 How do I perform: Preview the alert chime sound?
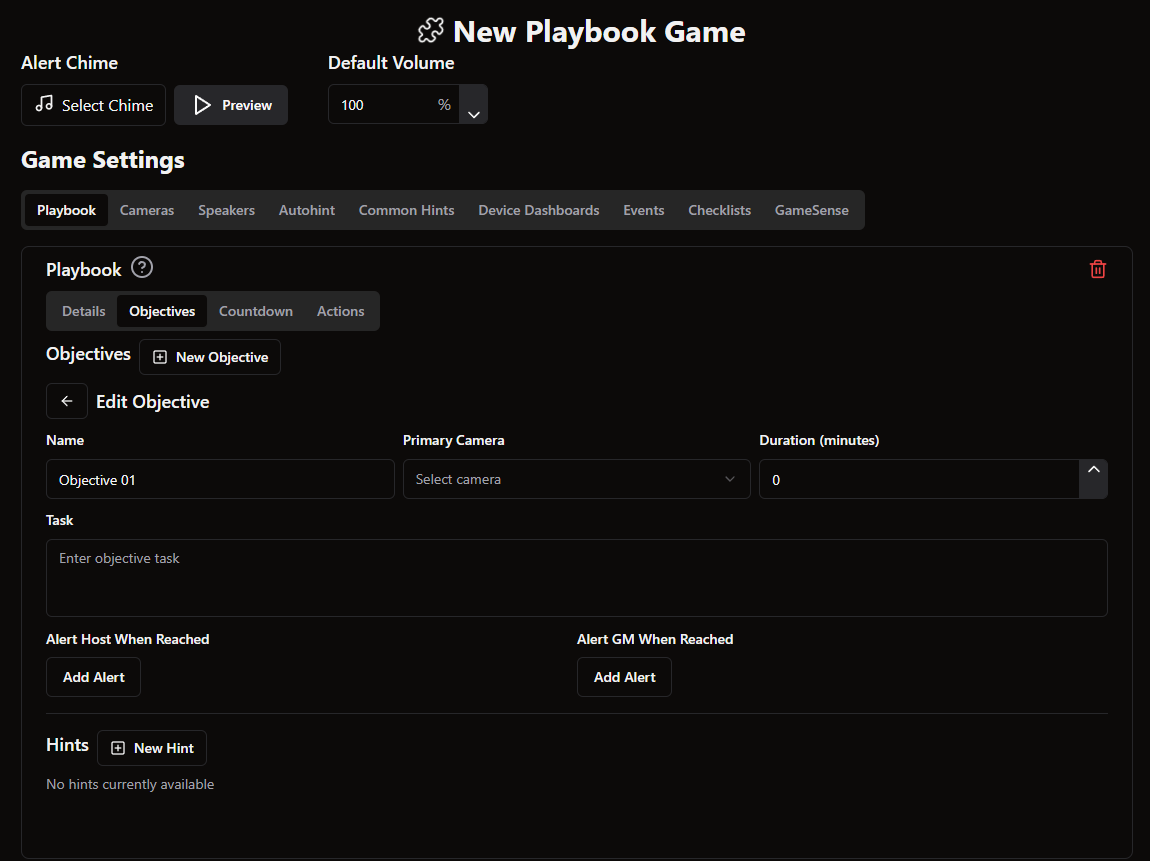(231, 105)
